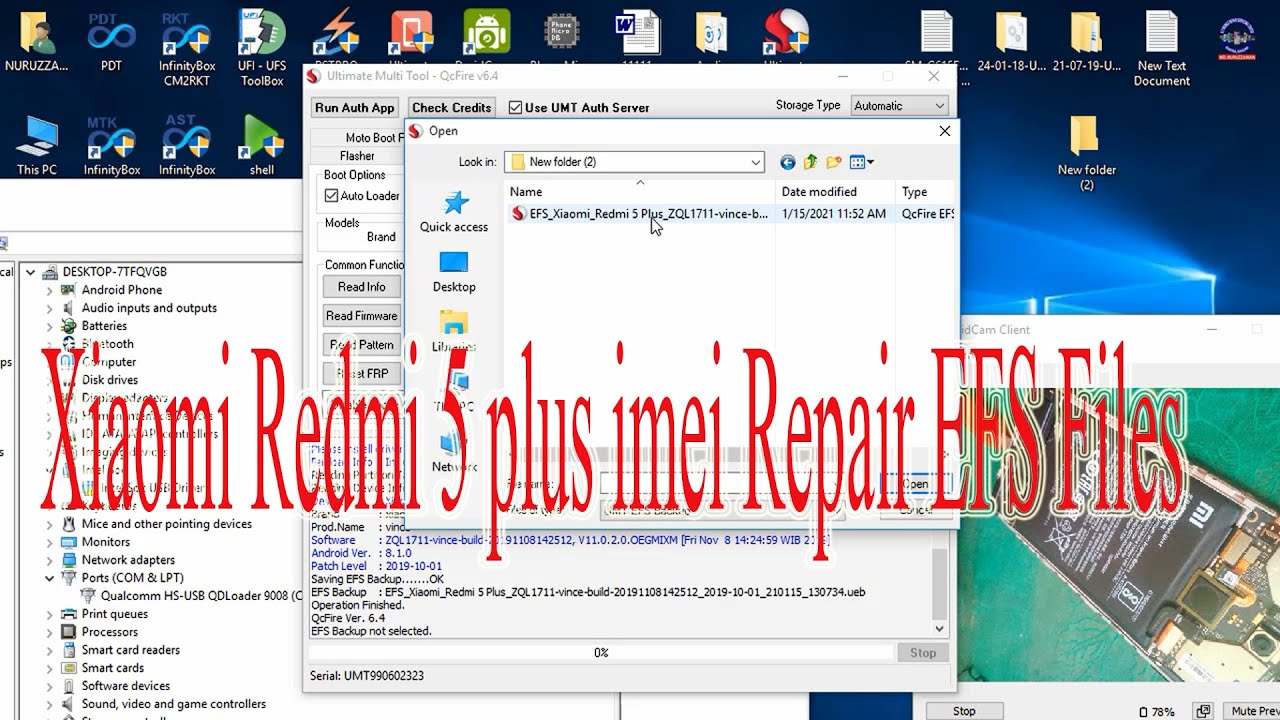Screen dimensions: 1280x720
Task: Expand the Disk drives node
Action: tap(49, 380)
